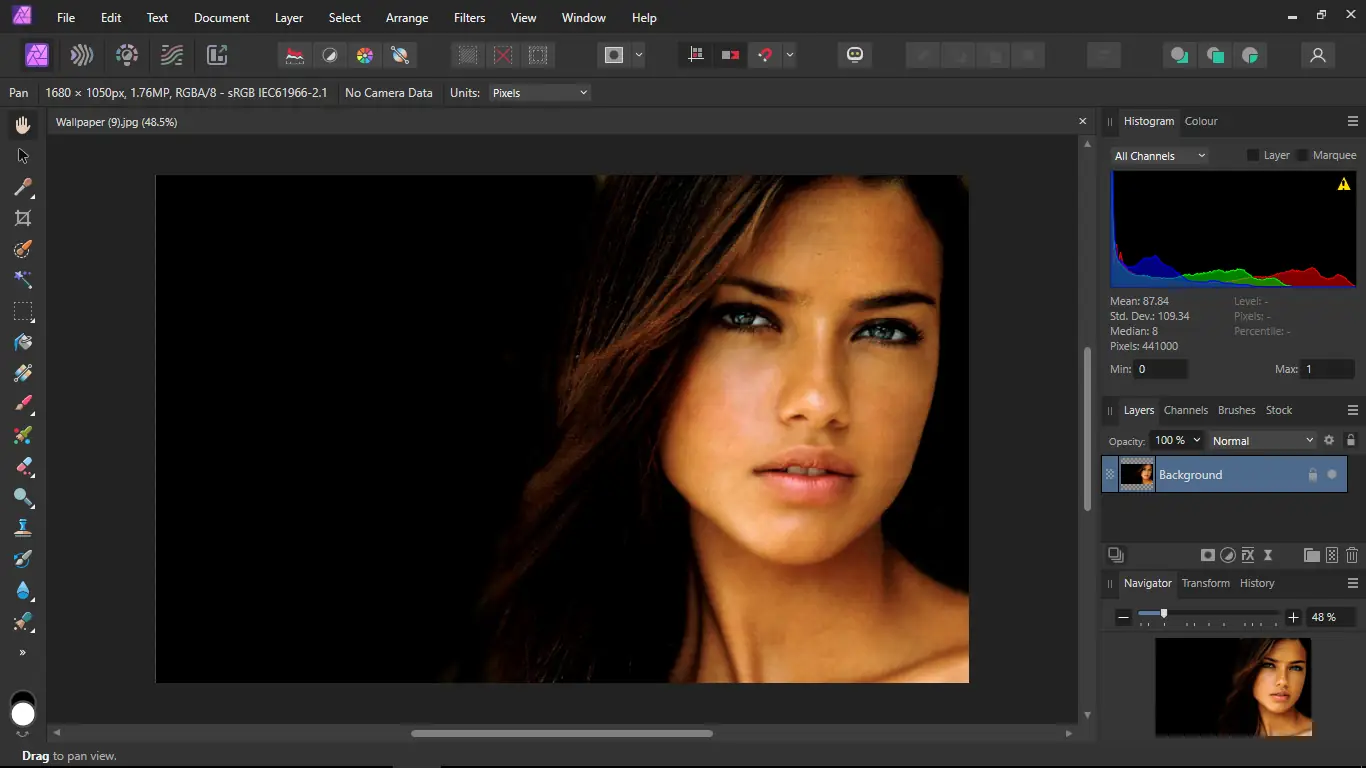Enable the Layer checkbox in Histogram

click(x=1253, y=155)
